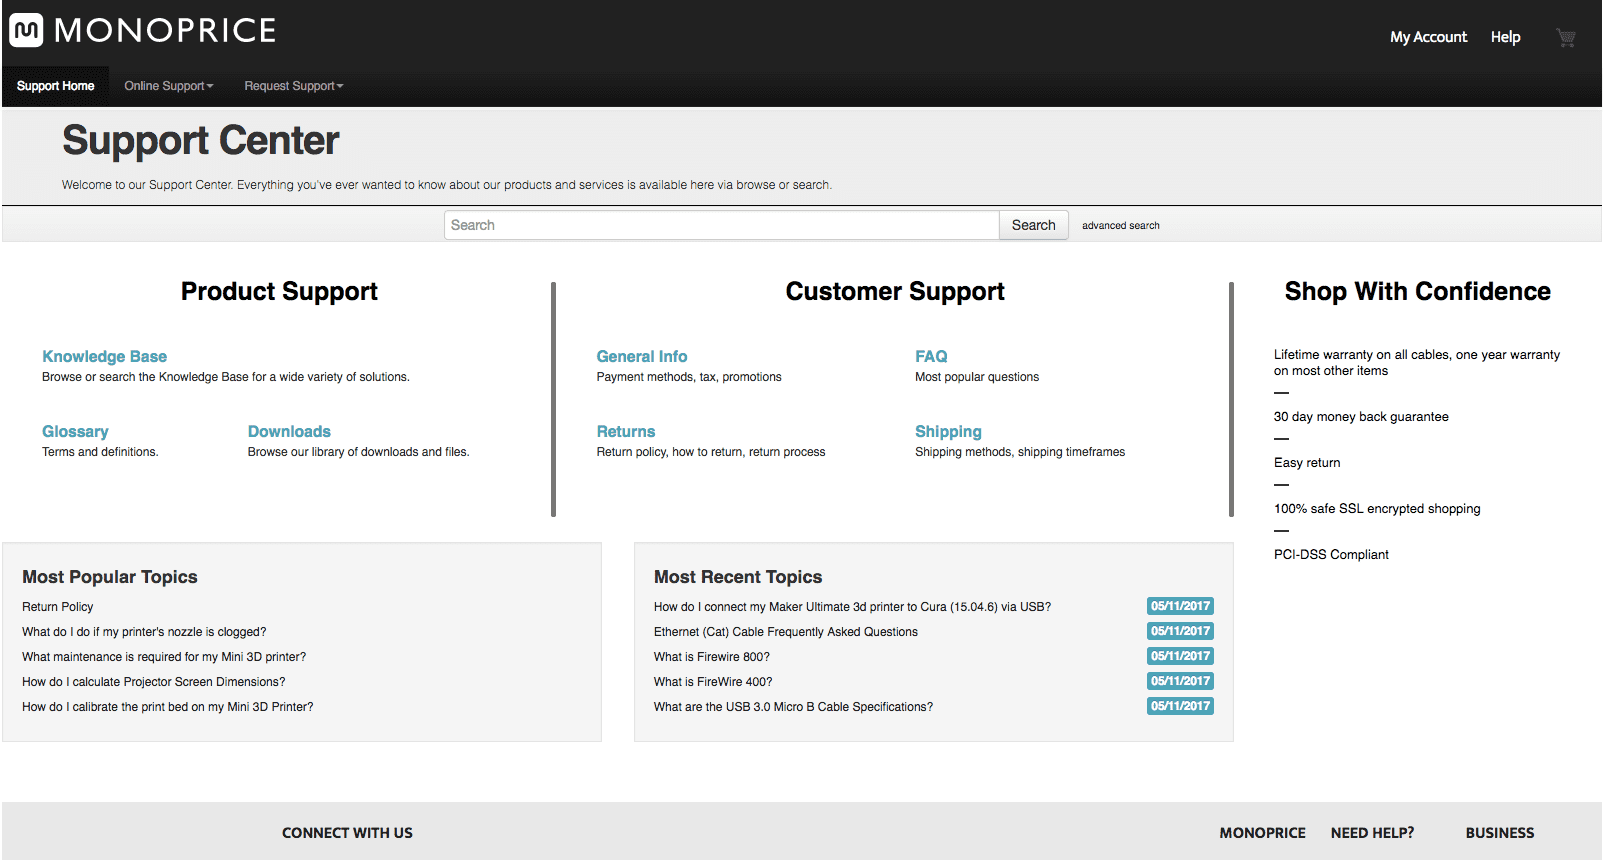
Task: Open the What is Firewire 800 topic
Action: (712, 657)
